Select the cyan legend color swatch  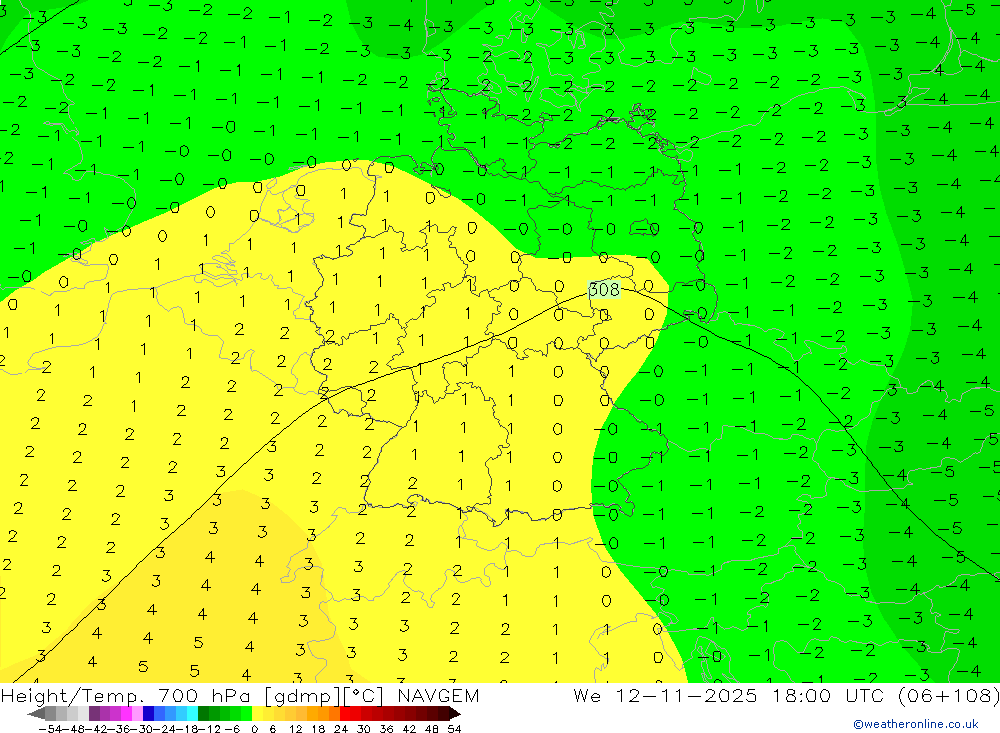click(x=192, y=713)
